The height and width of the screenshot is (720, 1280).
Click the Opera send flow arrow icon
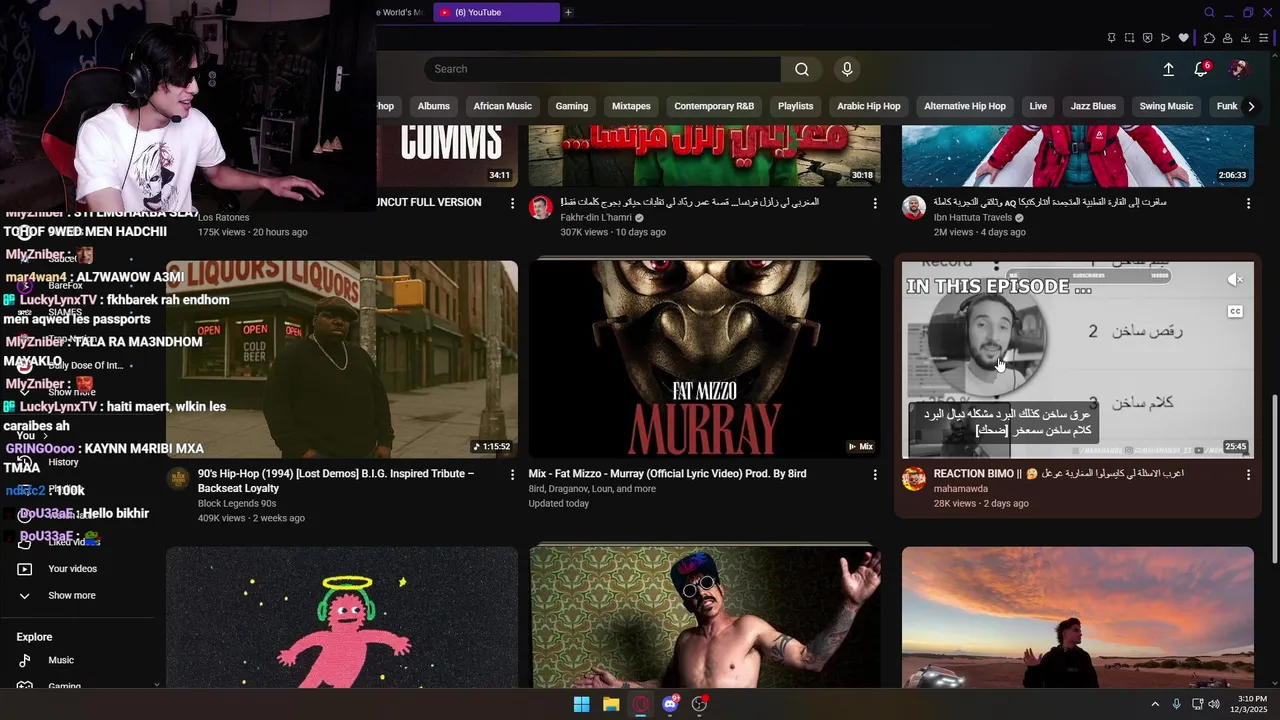pyautogui.click(x=1165, y=38)
